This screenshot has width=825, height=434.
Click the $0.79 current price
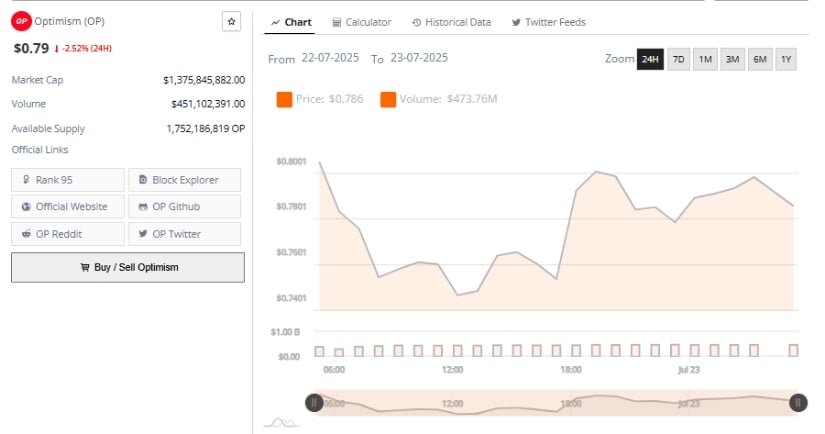[x=31, y=48]
